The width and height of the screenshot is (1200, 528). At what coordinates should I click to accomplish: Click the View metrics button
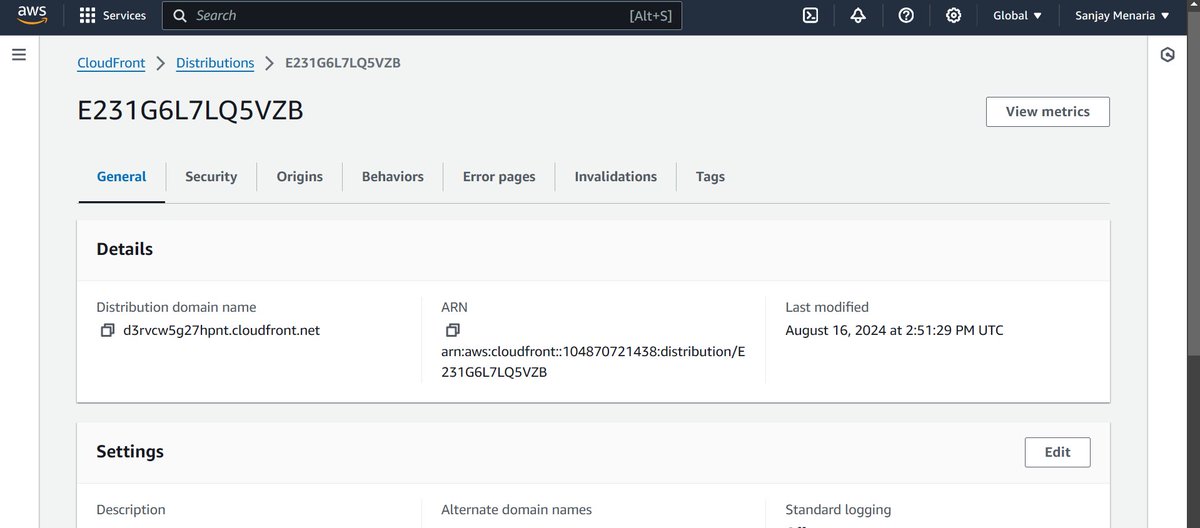1047,112
